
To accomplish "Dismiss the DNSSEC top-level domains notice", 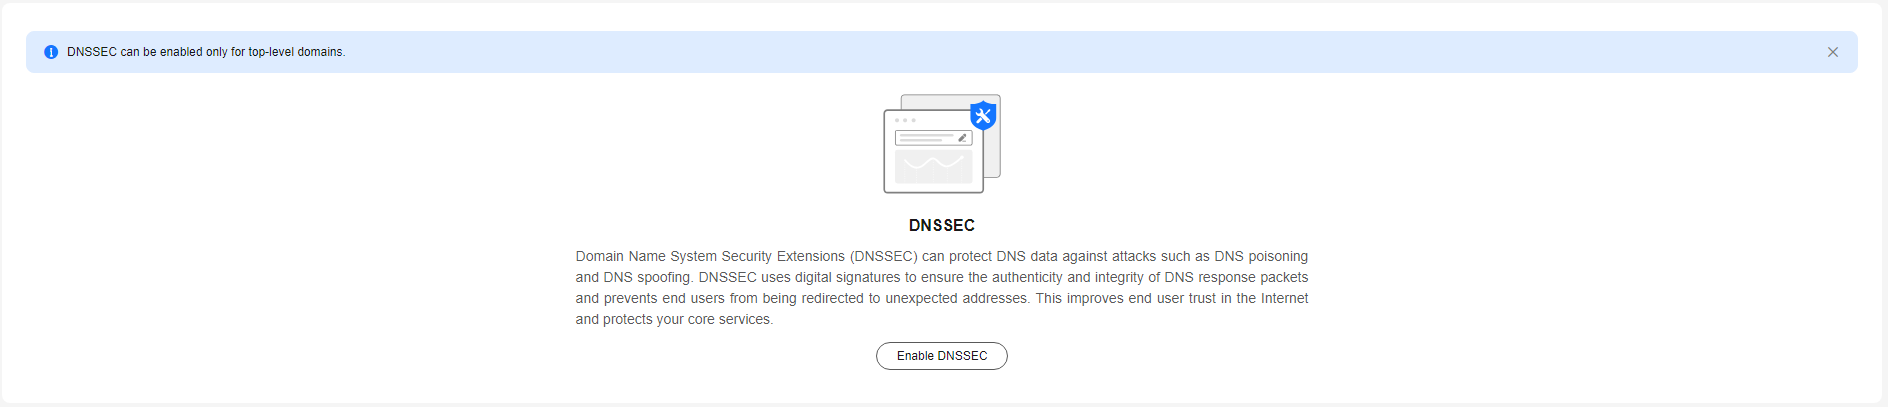I will coord(1833,52).
